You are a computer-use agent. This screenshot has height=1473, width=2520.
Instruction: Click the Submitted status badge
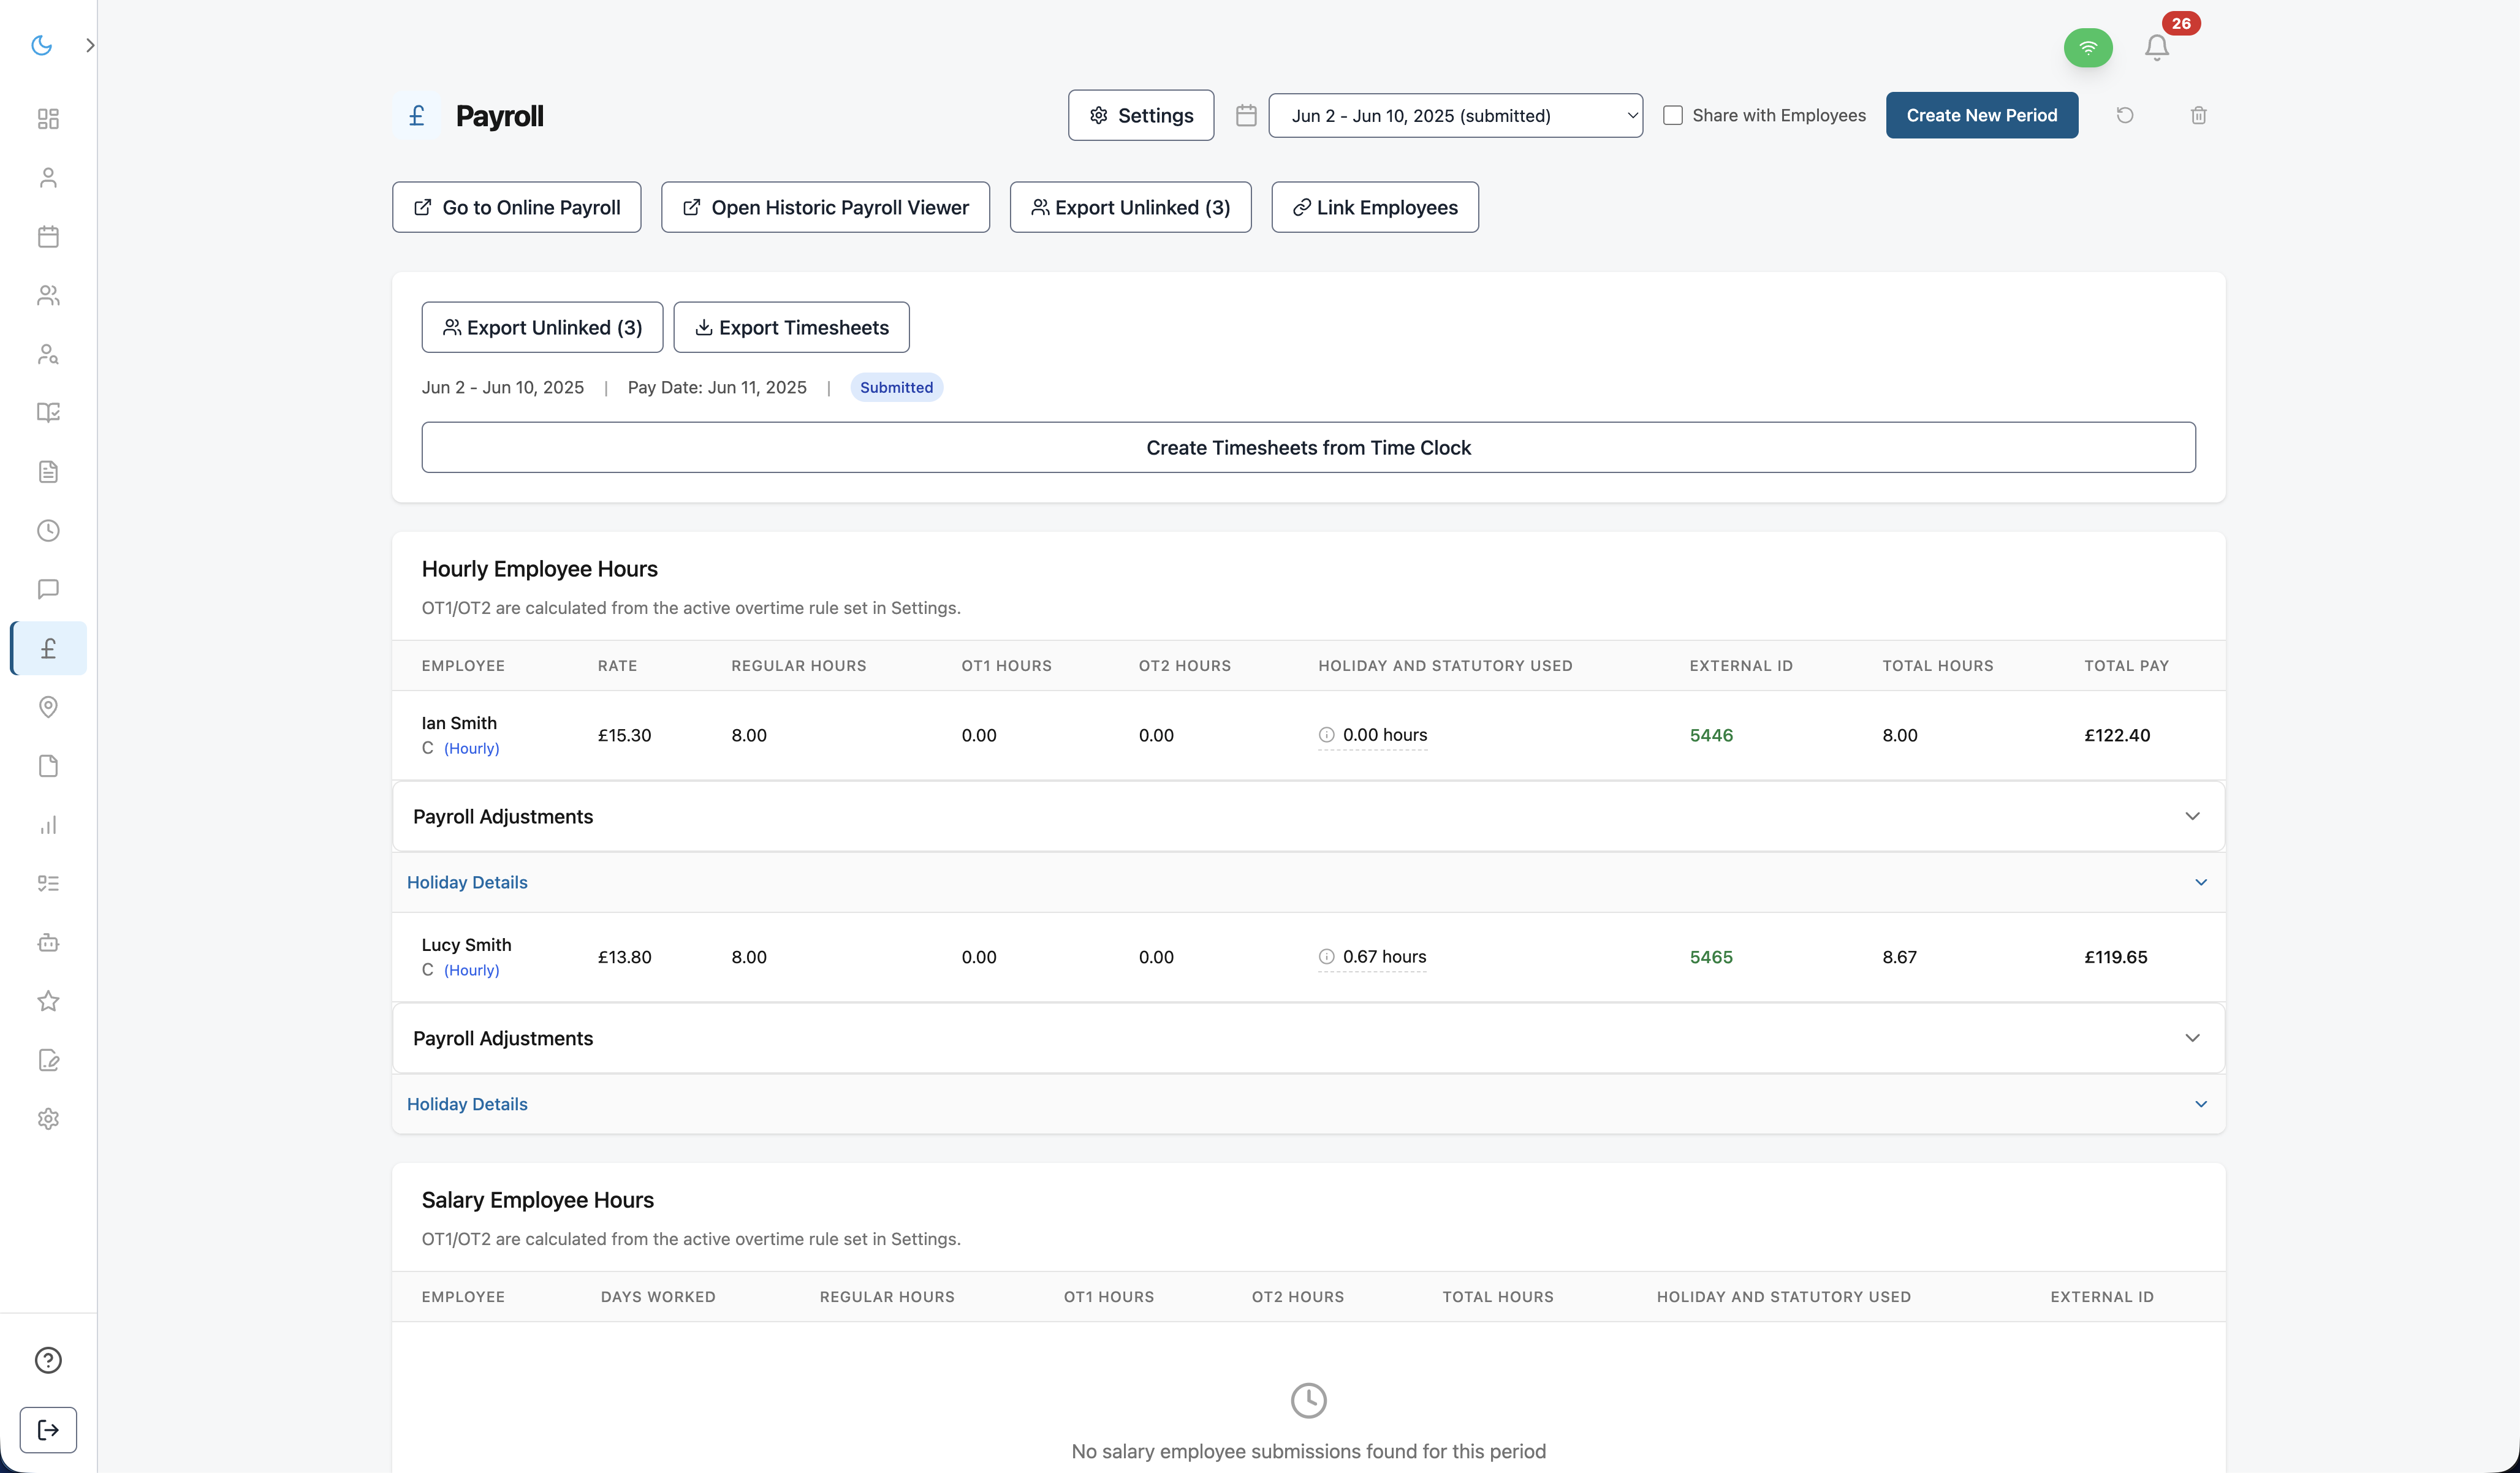896,387
